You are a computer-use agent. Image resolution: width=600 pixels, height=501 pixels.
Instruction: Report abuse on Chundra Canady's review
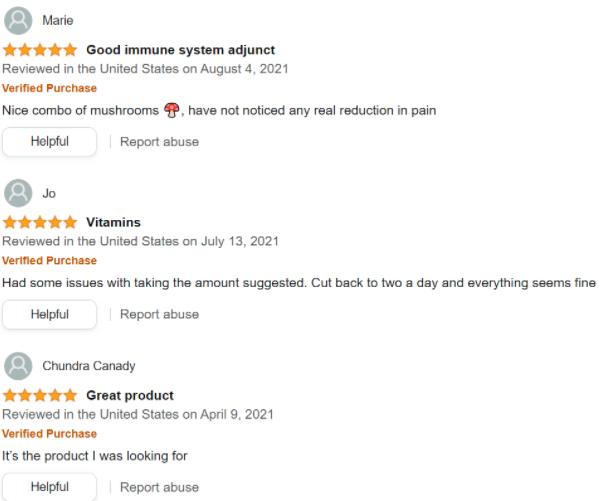(160, 487)
